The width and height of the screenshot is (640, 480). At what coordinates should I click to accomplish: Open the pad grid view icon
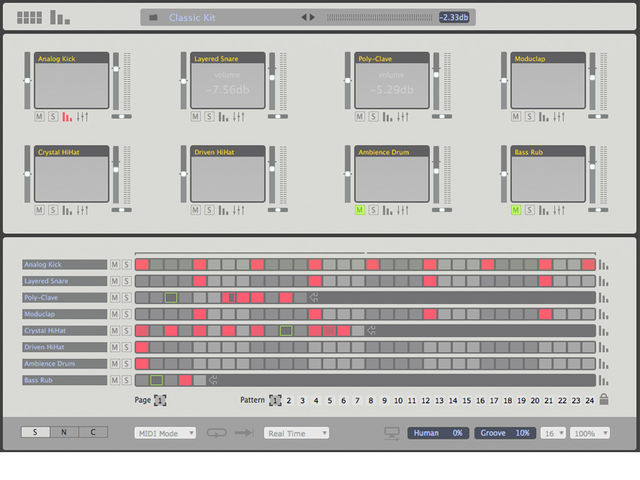[29, 18]
